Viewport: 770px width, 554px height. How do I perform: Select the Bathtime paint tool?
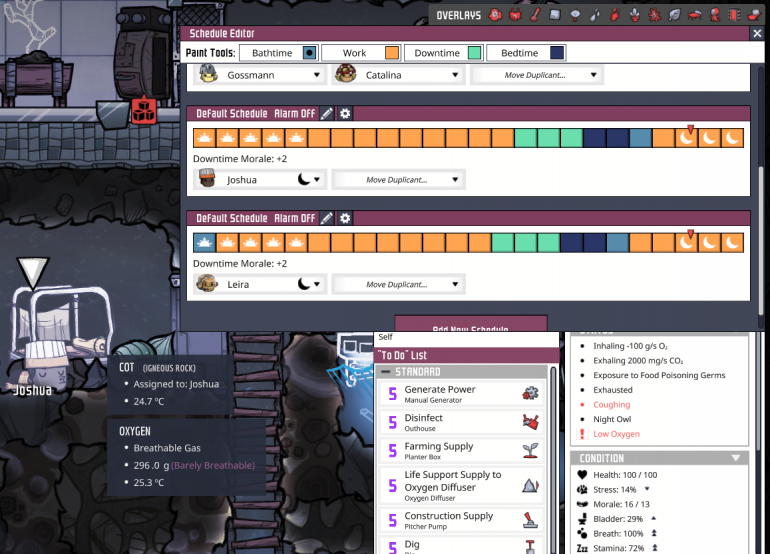[x=278, y=53]
